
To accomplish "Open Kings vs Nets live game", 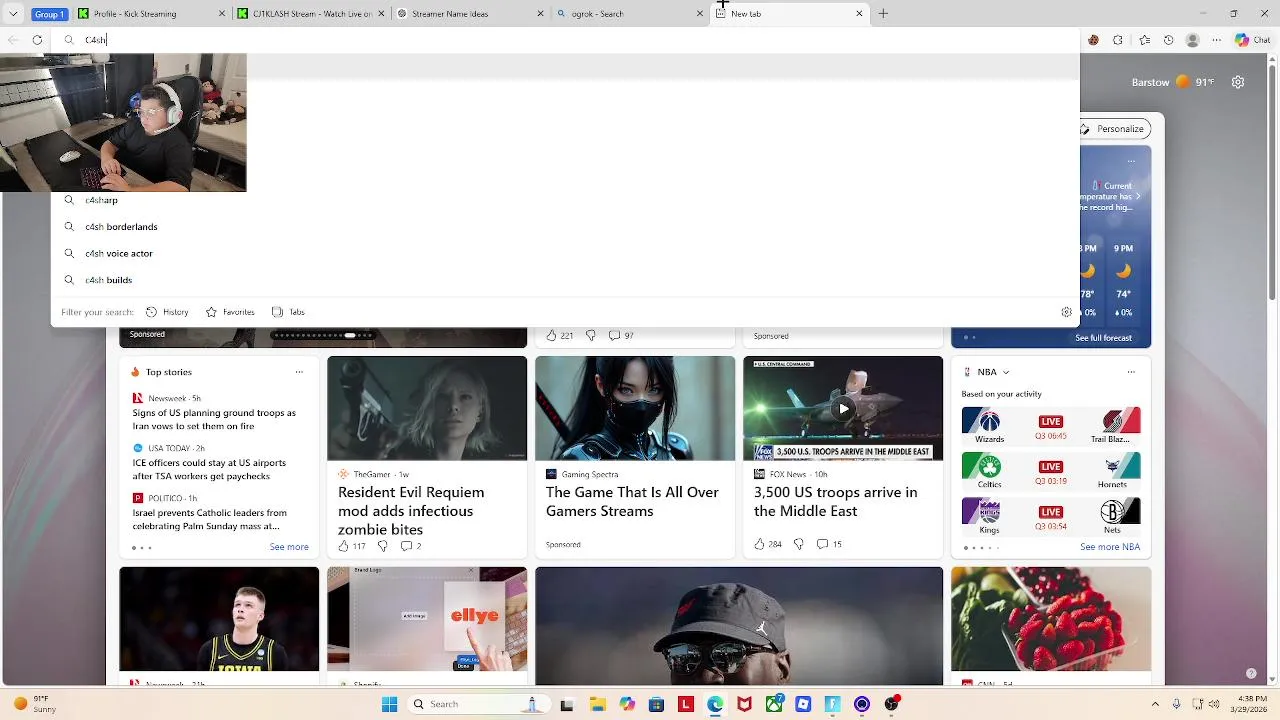I will (x=1050, y=516).
